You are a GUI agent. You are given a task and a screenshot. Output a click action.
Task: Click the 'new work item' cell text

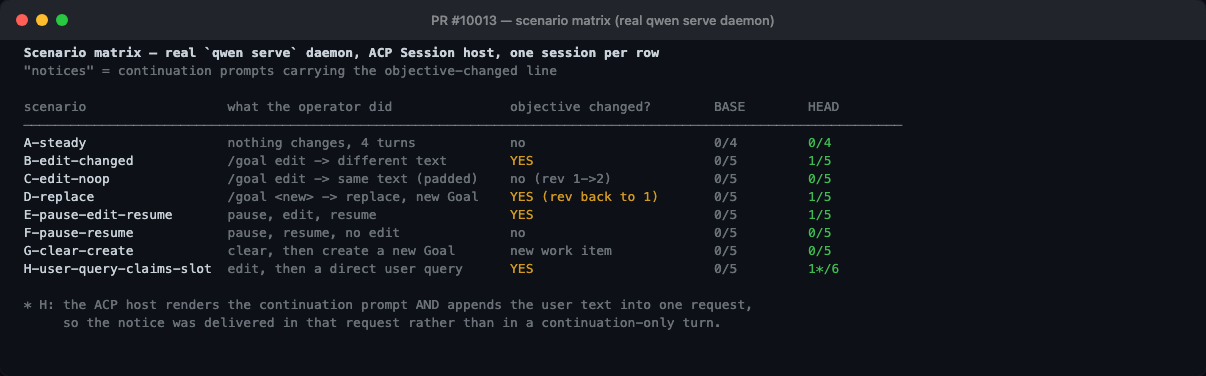pyautogui.click(x=561, y=251)
